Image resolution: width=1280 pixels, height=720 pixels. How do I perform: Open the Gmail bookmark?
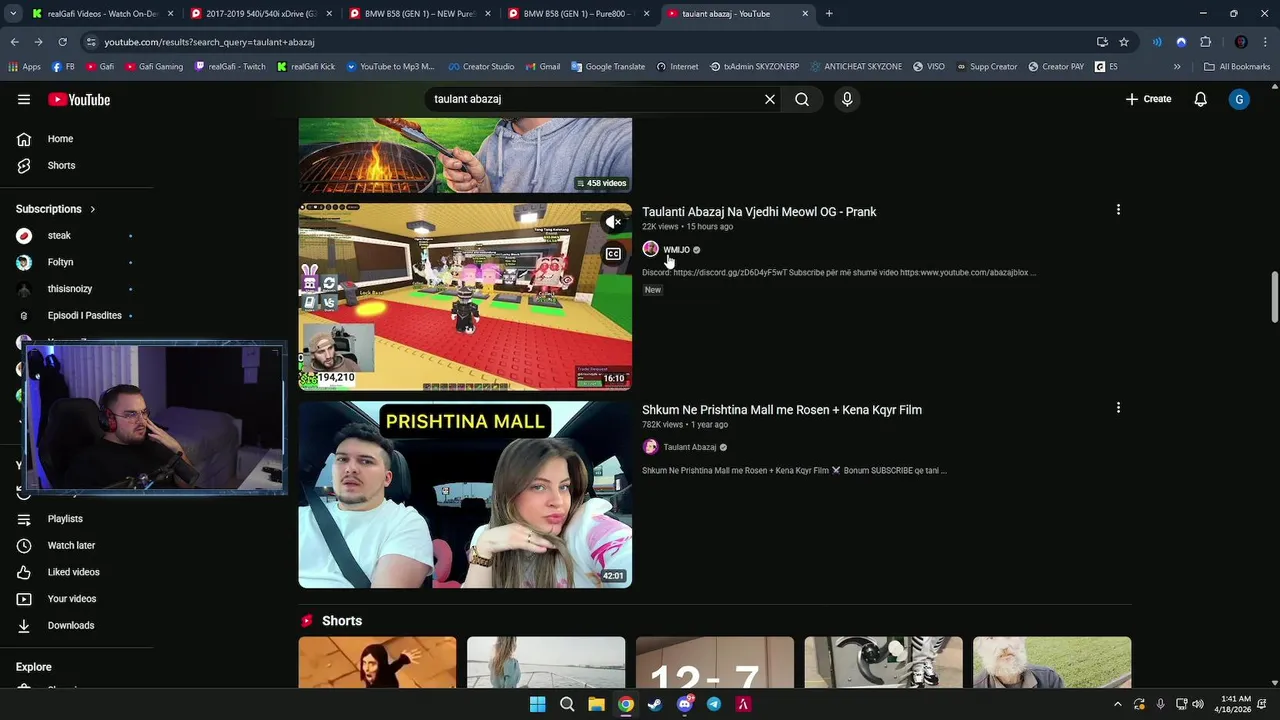click(542, 67)
